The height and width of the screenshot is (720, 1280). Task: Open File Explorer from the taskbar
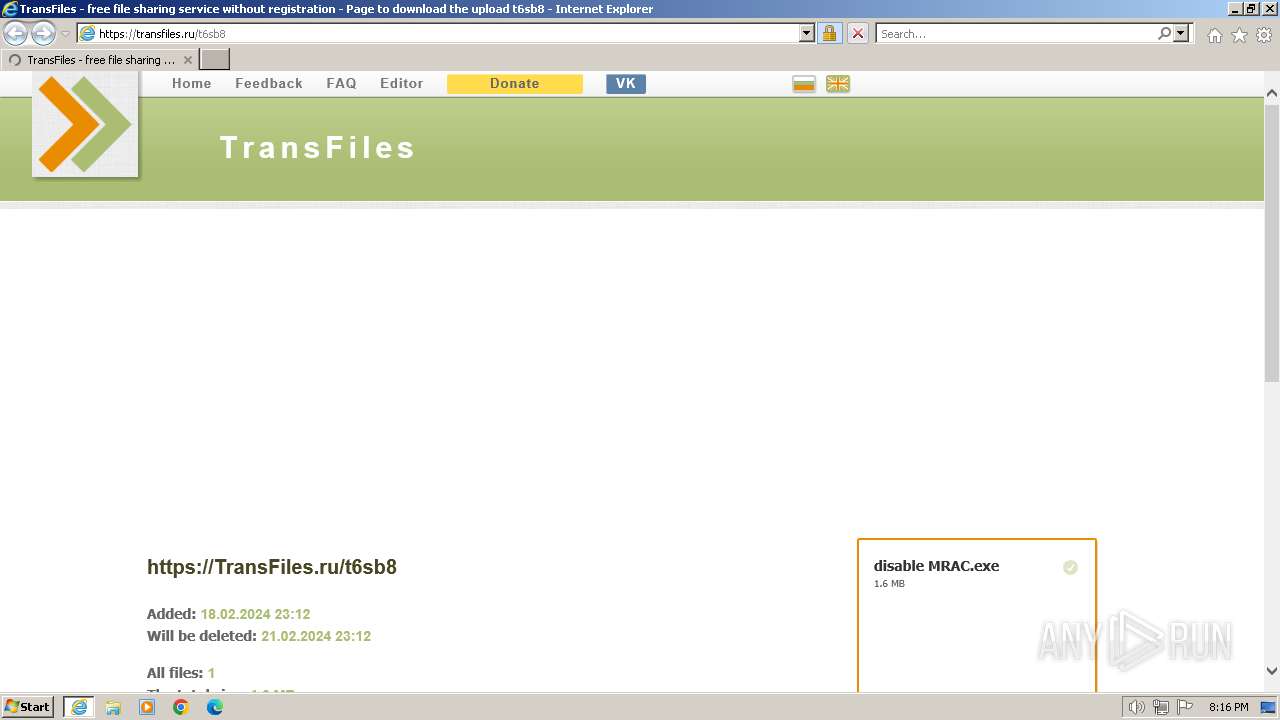click(x=113, y=707)
